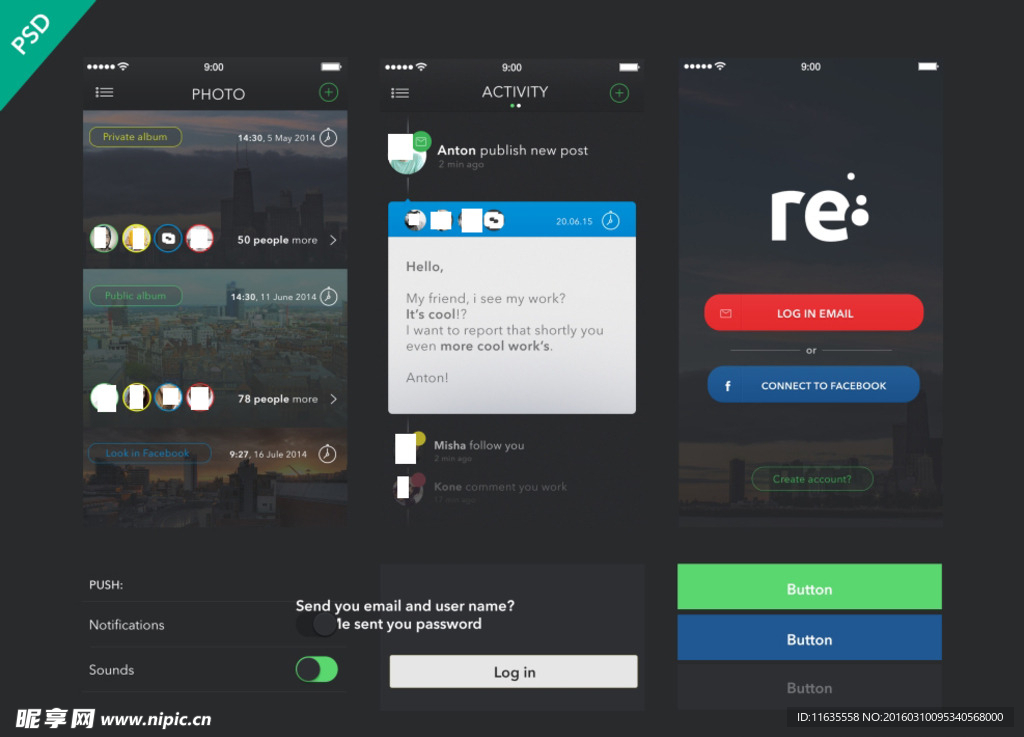Select the Private album tag
This screenshot has height=737, width=1024.
(x=135, y=137)
